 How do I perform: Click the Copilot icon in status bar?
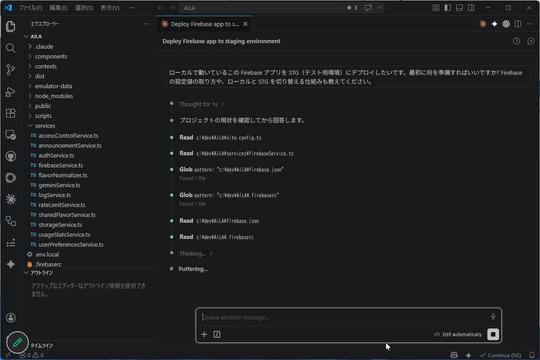[x=454, y=355]
